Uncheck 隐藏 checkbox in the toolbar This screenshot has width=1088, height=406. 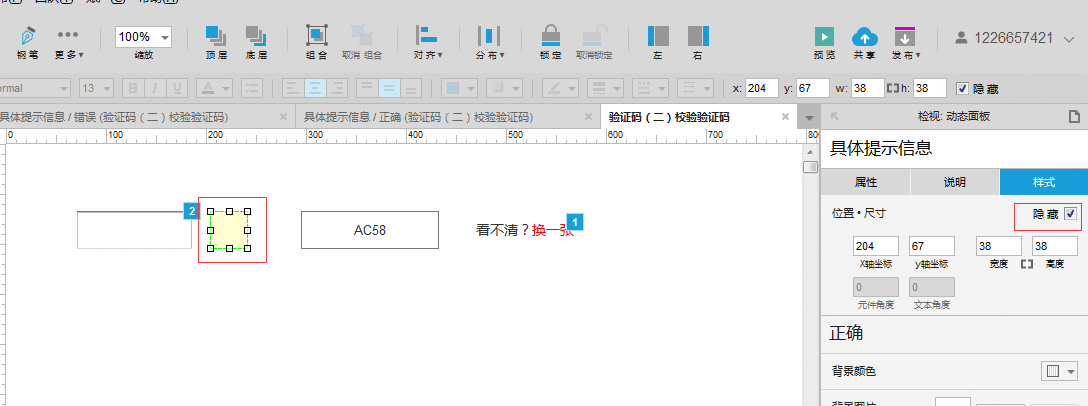coord(962,88)
